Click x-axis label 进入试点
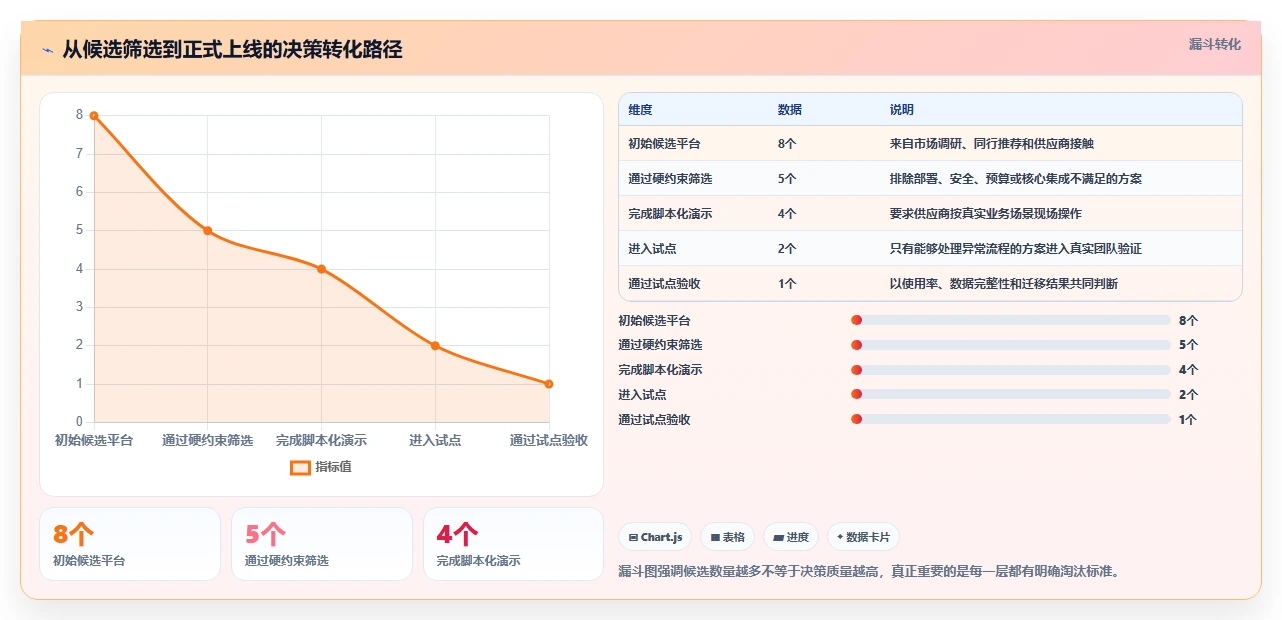Image resolution: width=1282 pixels, height=620 pixels. click(435, 440)
